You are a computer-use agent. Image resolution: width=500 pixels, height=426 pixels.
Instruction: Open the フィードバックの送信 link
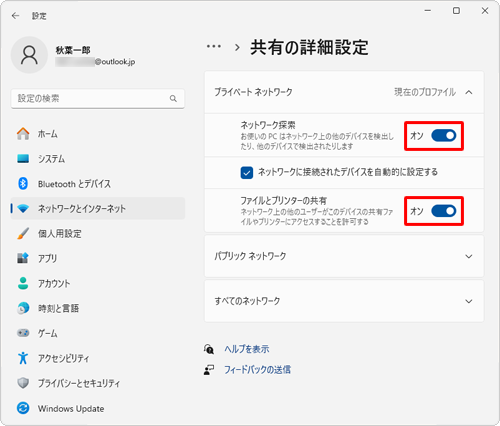257,370
